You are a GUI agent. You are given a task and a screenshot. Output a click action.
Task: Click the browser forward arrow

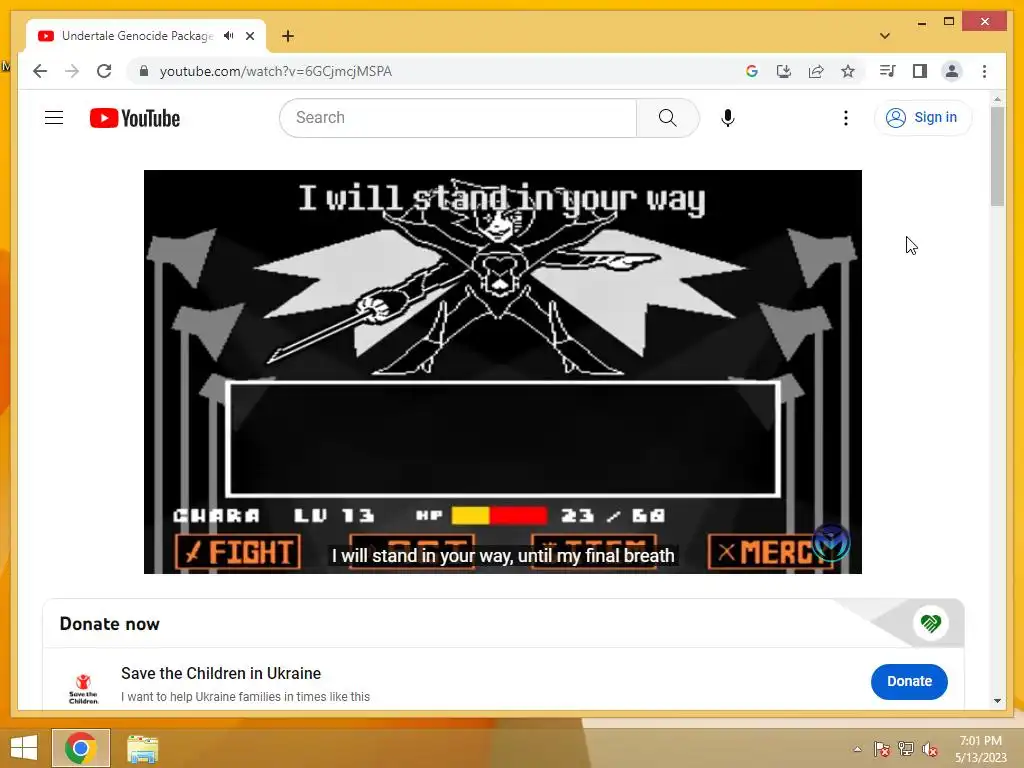coord(72,71)
